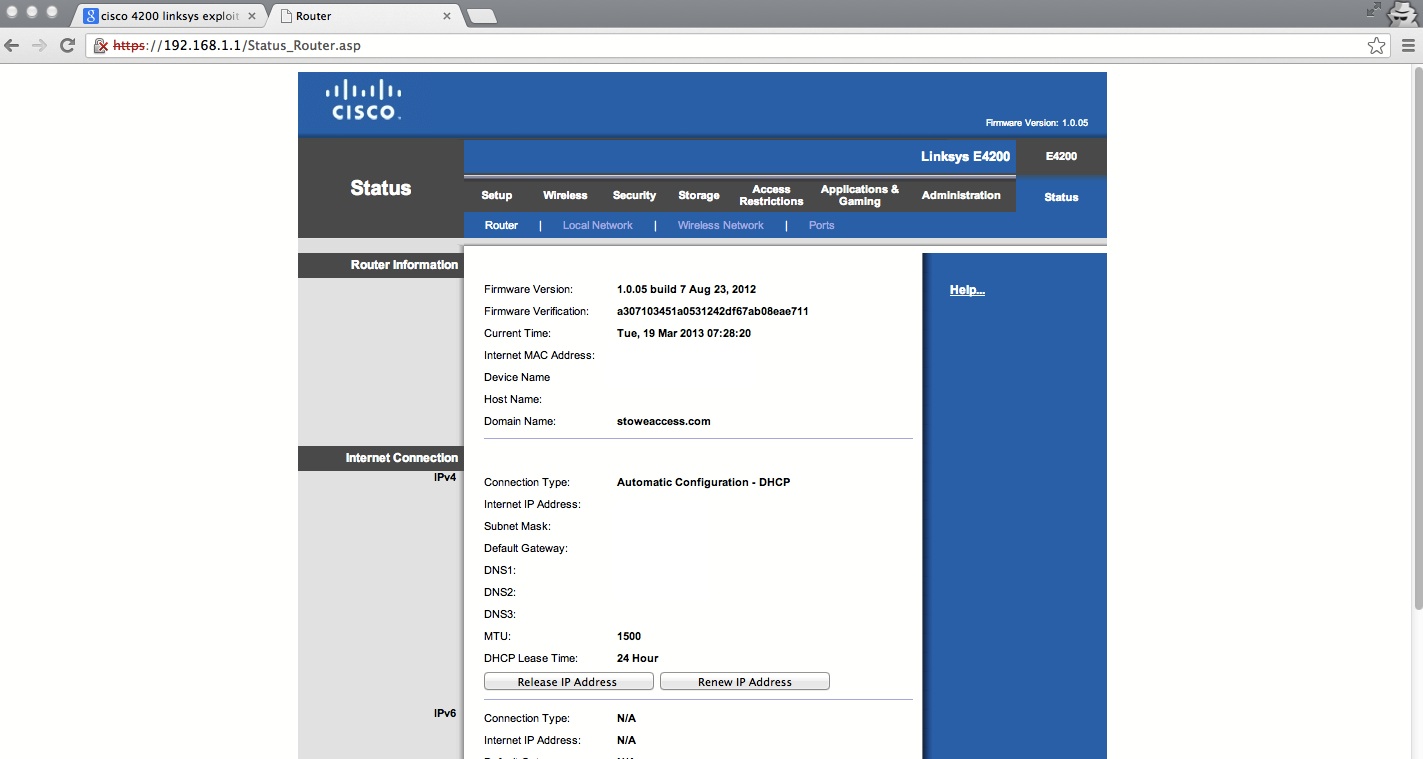1423x759 pixels.
Task: Click the MTU value "1500"
Action: coord(629,636)
